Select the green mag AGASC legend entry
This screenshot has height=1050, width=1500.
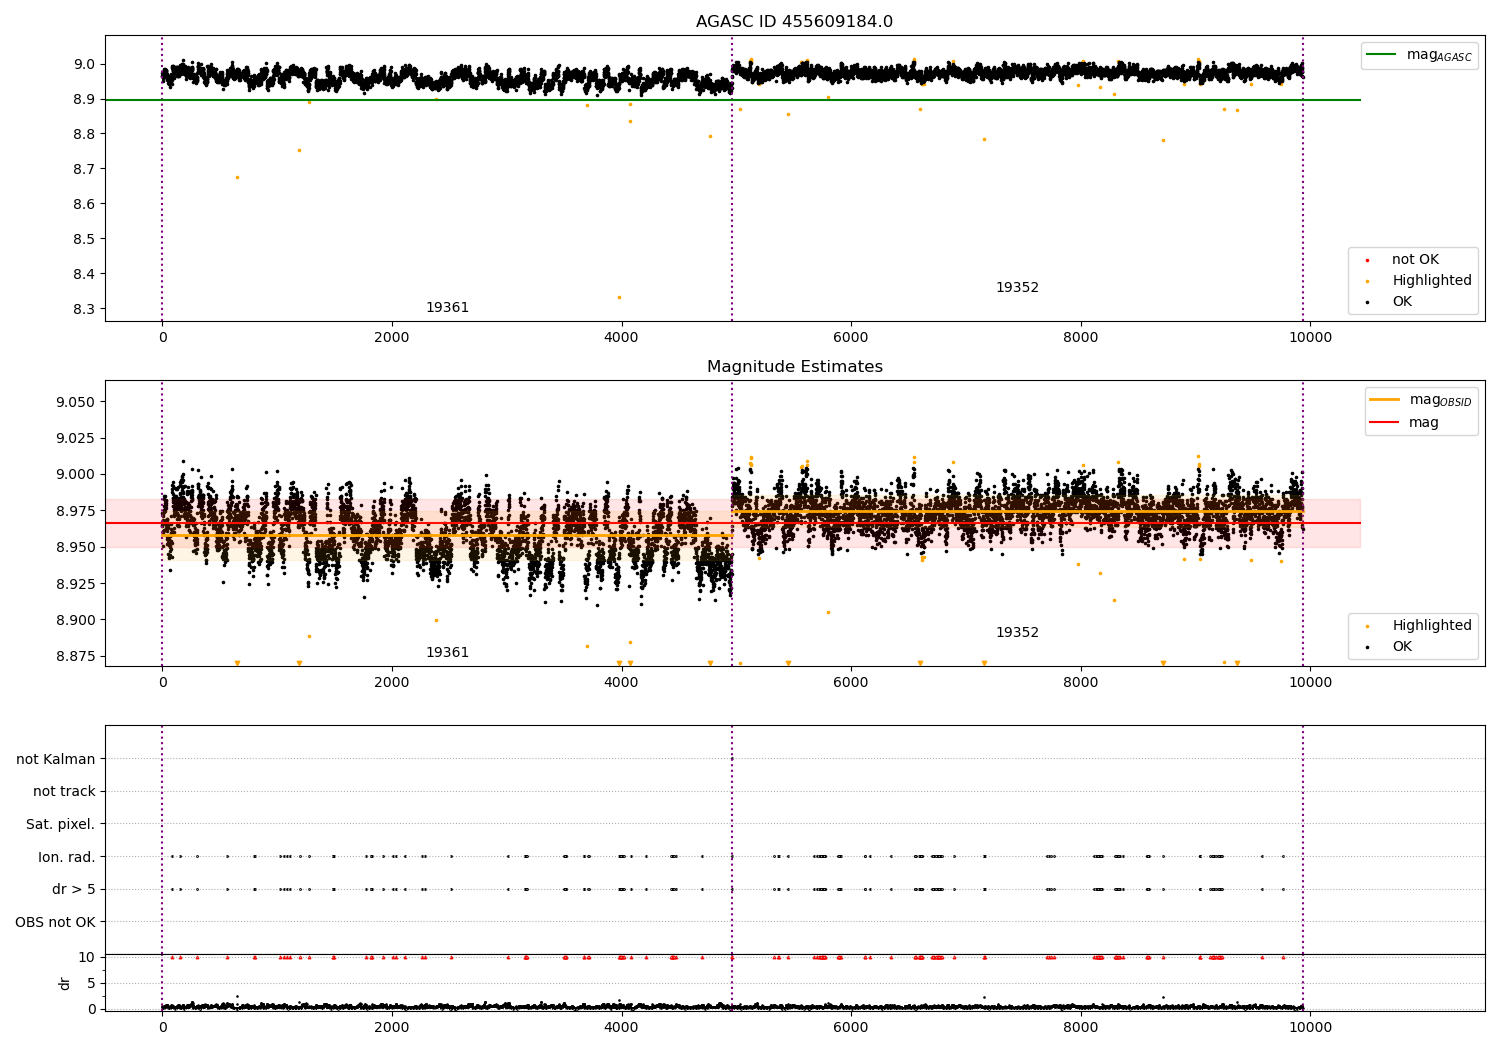pyautogui.click(x=1419, y=55)
